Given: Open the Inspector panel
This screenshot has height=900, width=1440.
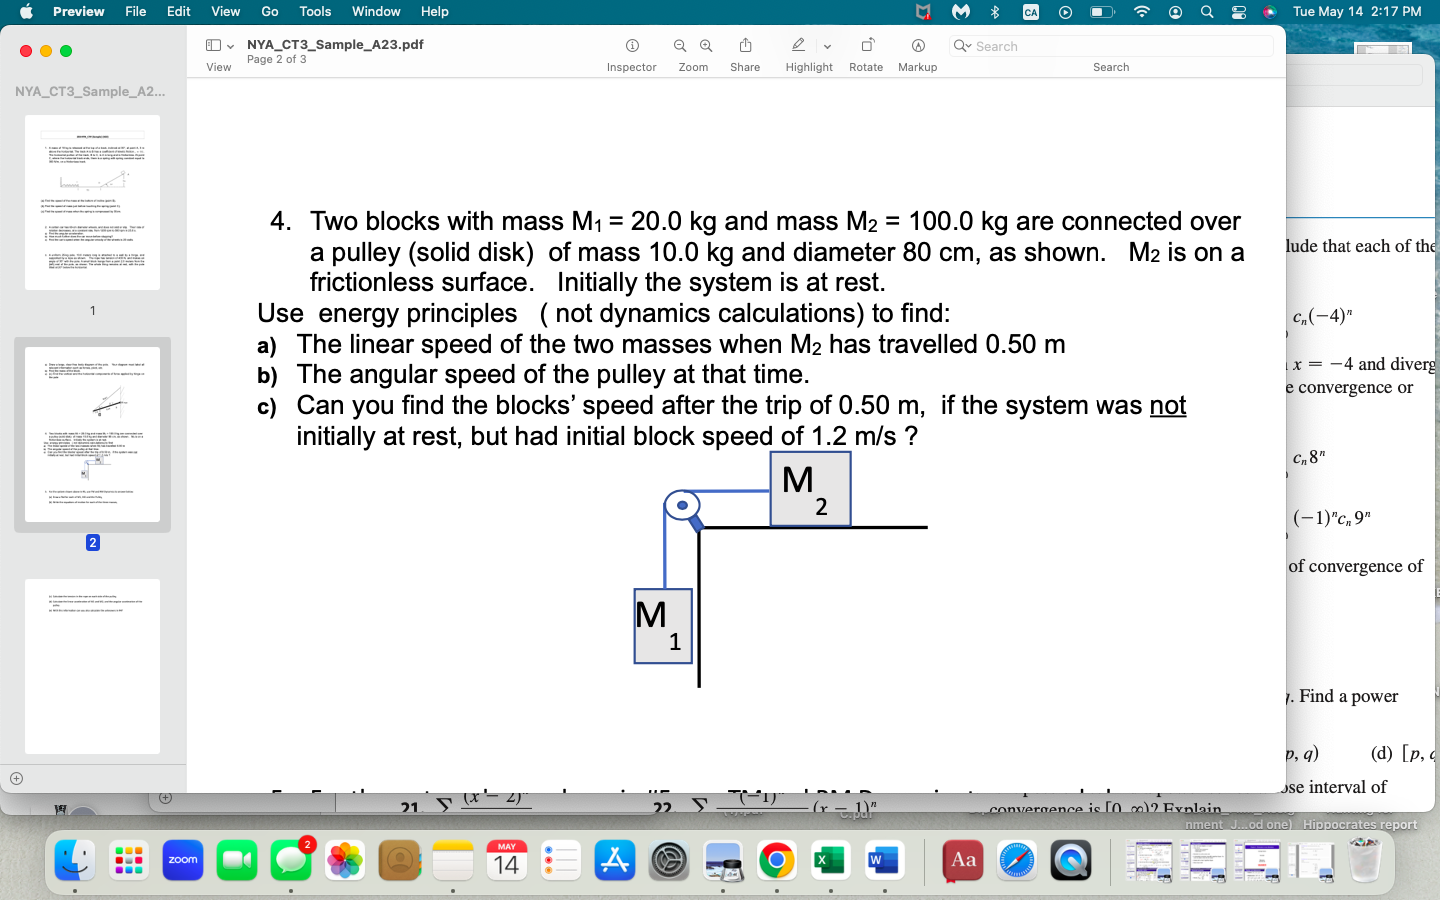Looking at the screenshot, I should tap(630, 46).
